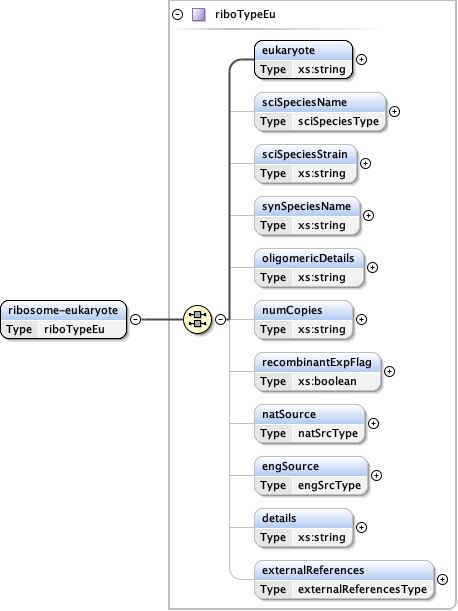
Task: Expand the synSpeciesName element
Action: (368, 215)
